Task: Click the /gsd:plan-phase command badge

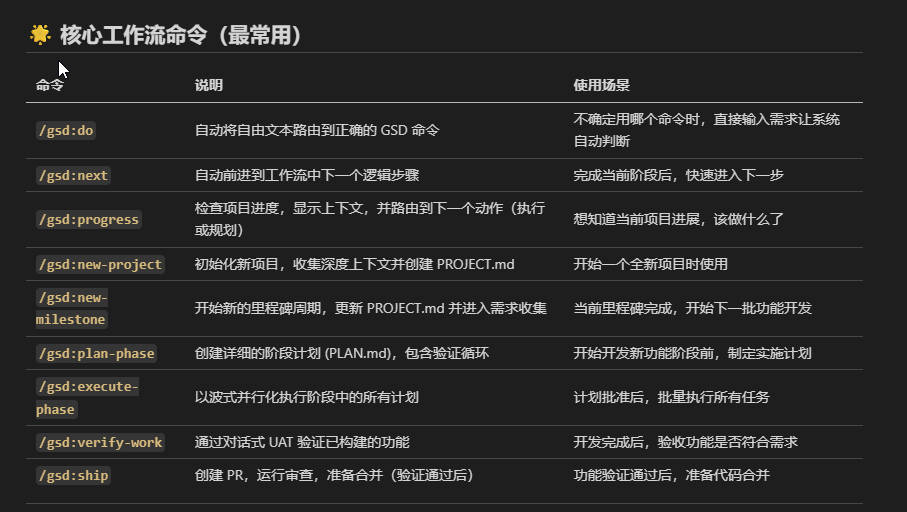Action: [96, 354]
